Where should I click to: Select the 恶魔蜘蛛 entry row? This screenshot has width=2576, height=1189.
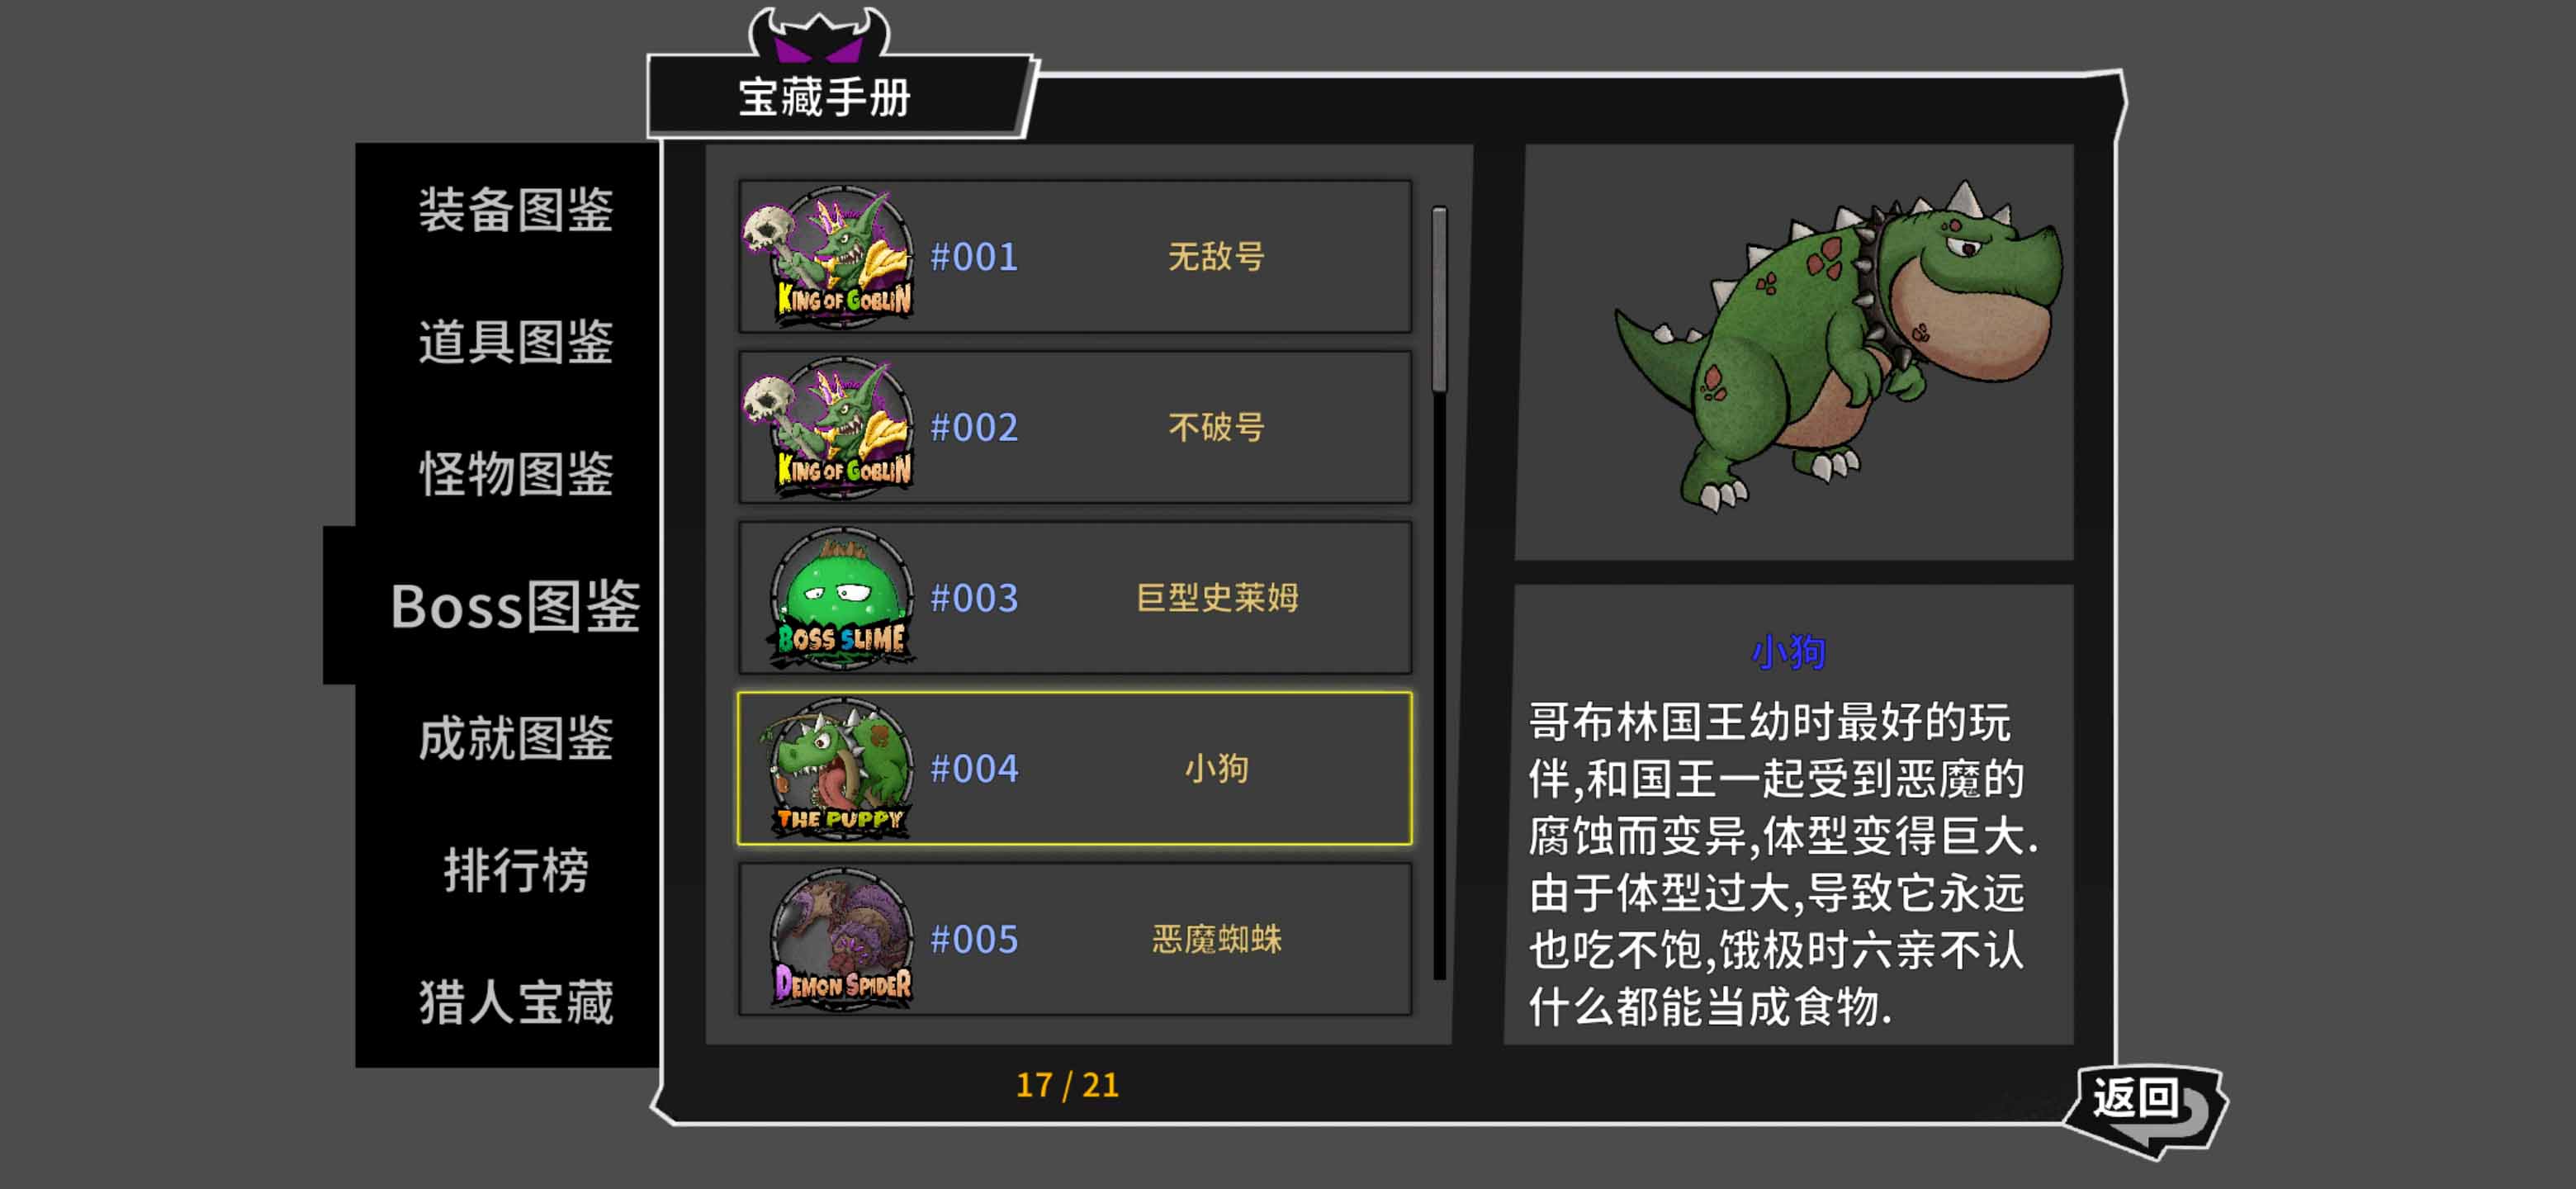pos(1075,939)
